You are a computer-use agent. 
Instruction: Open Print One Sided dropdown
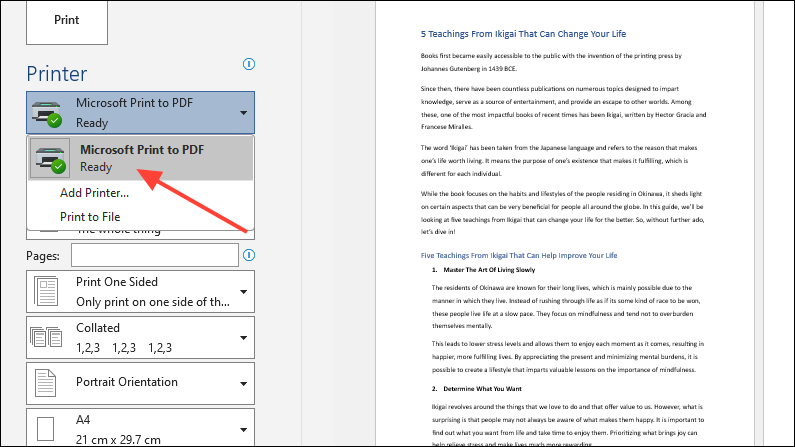(x=140, y=291)
